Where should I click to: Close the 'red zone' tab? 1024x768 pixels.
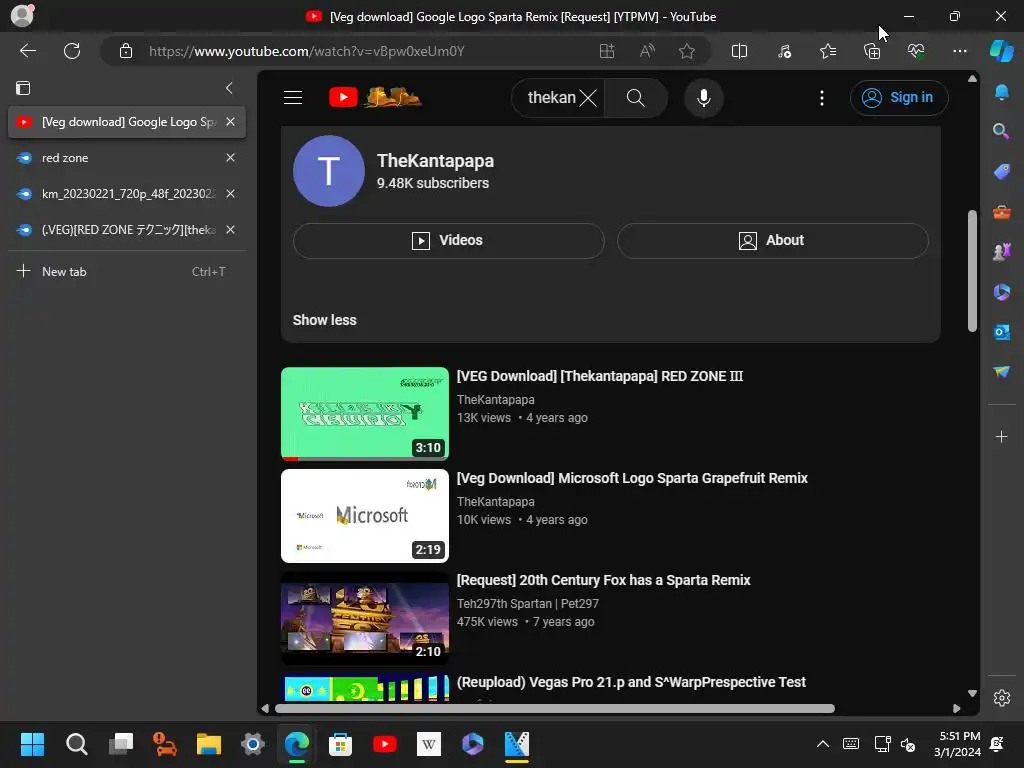pos(231,158)
